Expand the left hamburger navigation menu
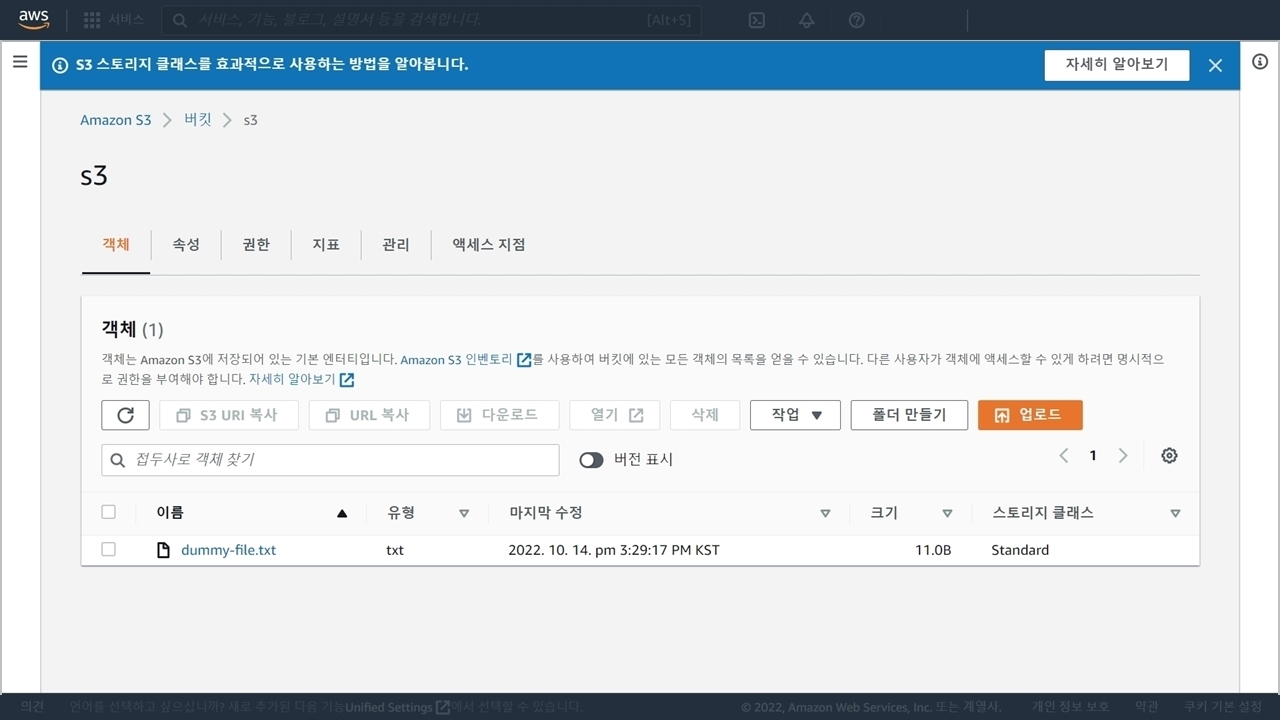Image resolution: width=1280 pixels, height=720 pixels. coord(20,62)
